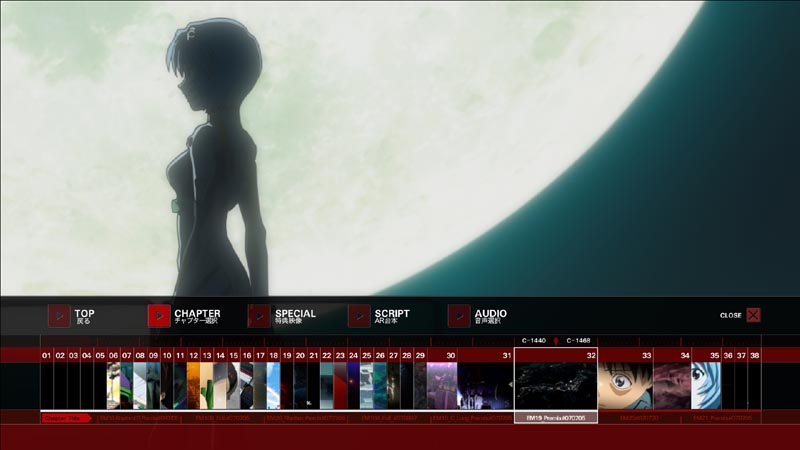The image size is (800, 450).
Task: Select chapter 32 thumbnail
Action: [x=556, y=385]
